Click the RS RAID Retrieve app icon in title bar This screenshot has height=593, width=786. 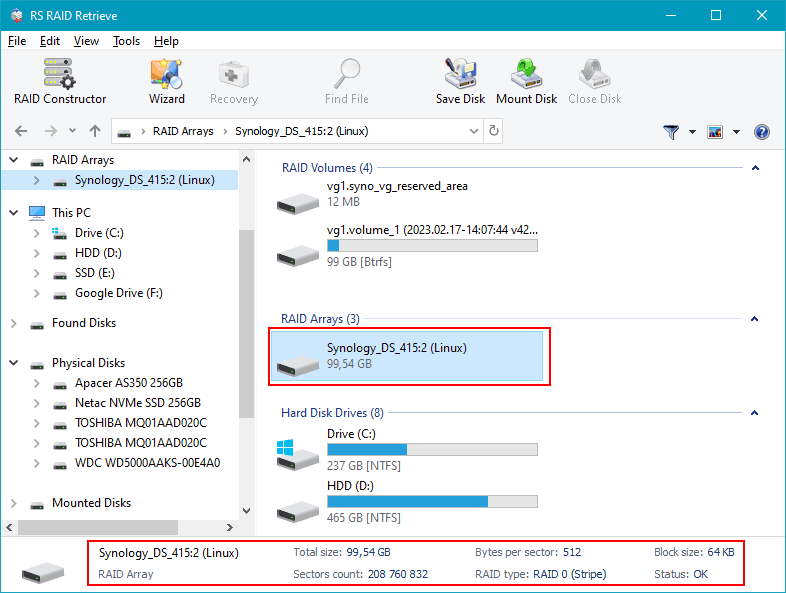[x=17, y=16]
